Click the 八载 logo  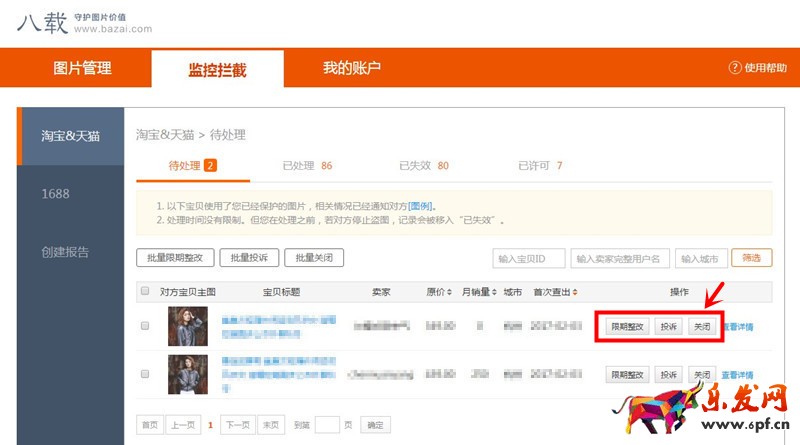[x=43, y=23]
